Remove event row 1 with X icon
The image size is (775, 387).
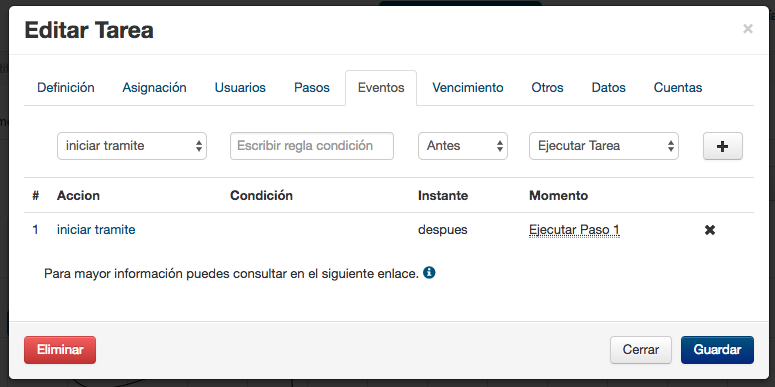[710, 230]
